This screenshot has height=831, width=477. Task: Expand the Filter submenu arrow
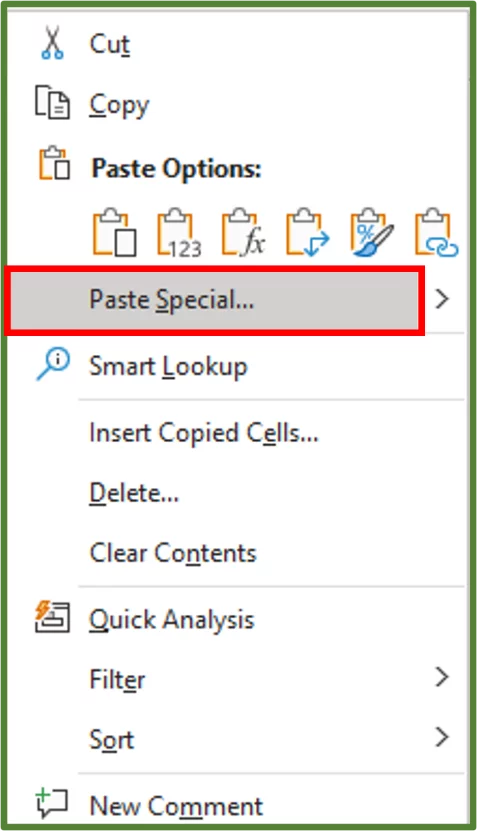(x=441, y=677)
